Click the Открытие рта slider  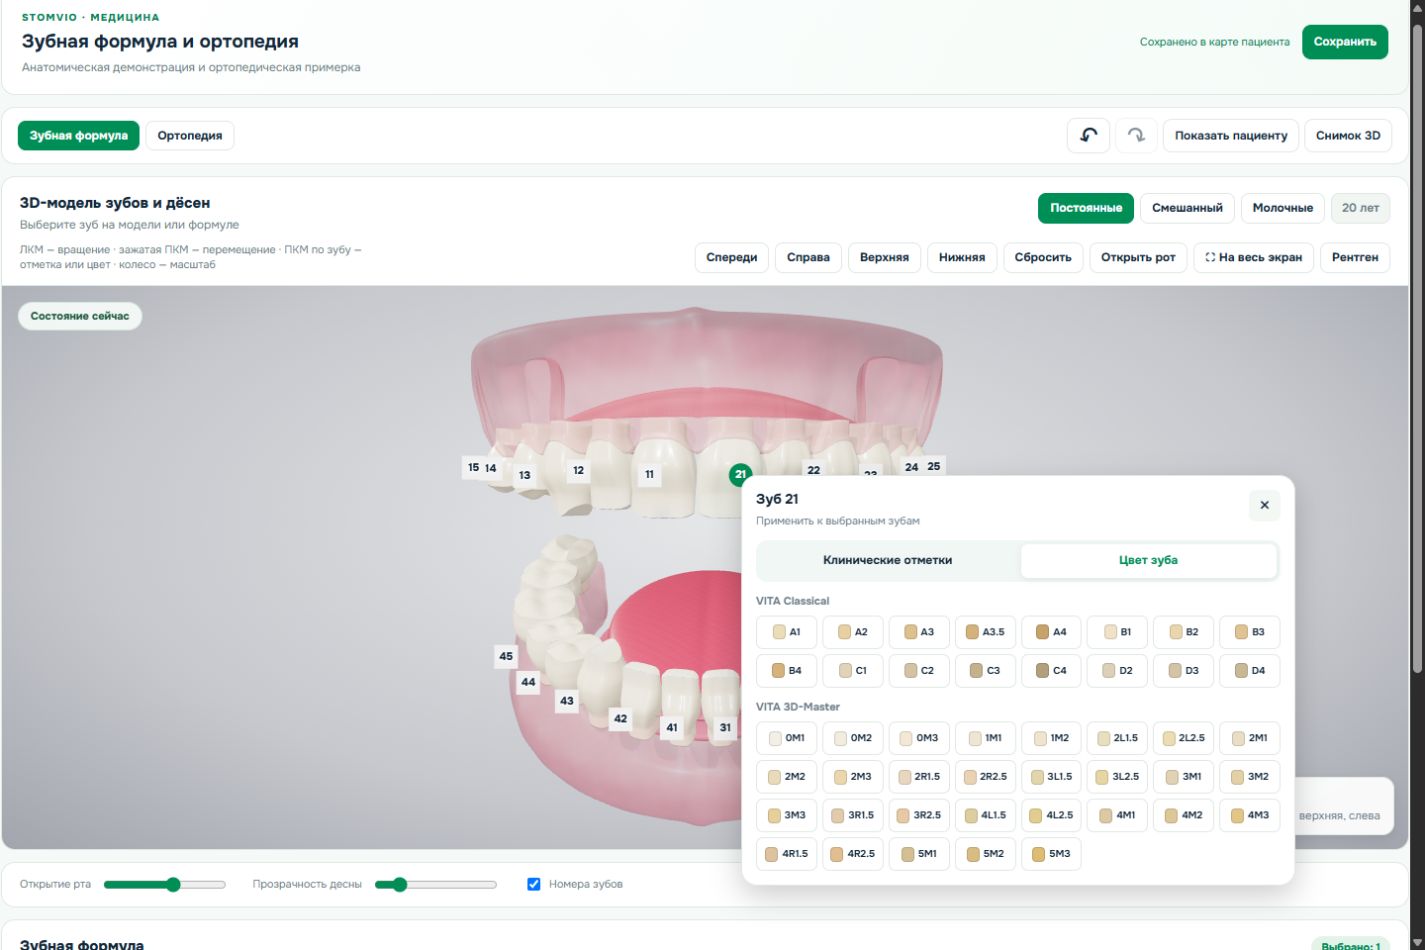tap(165, 884)
